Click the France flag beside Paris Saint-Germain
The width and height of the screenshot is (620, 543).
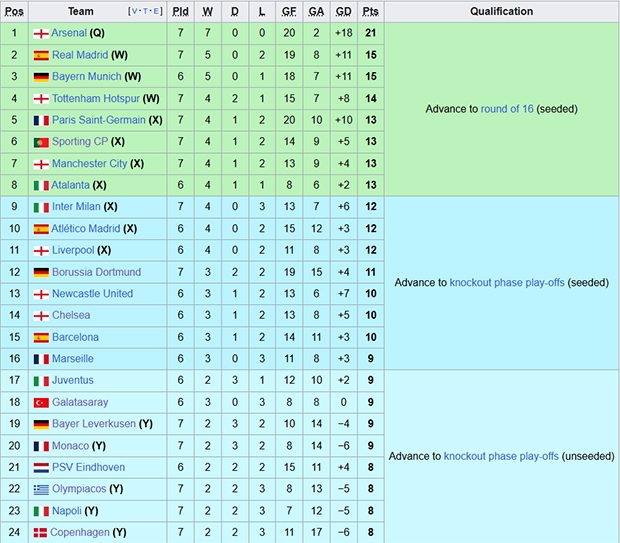[x=41, y=120]
